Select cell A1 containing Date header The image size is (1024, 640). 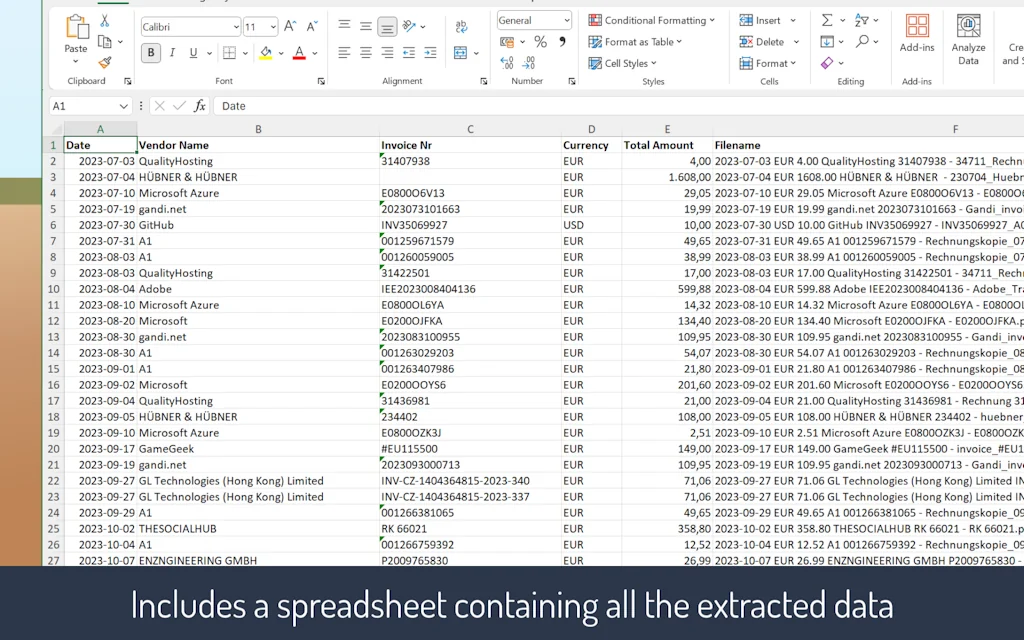click(100, 144)
